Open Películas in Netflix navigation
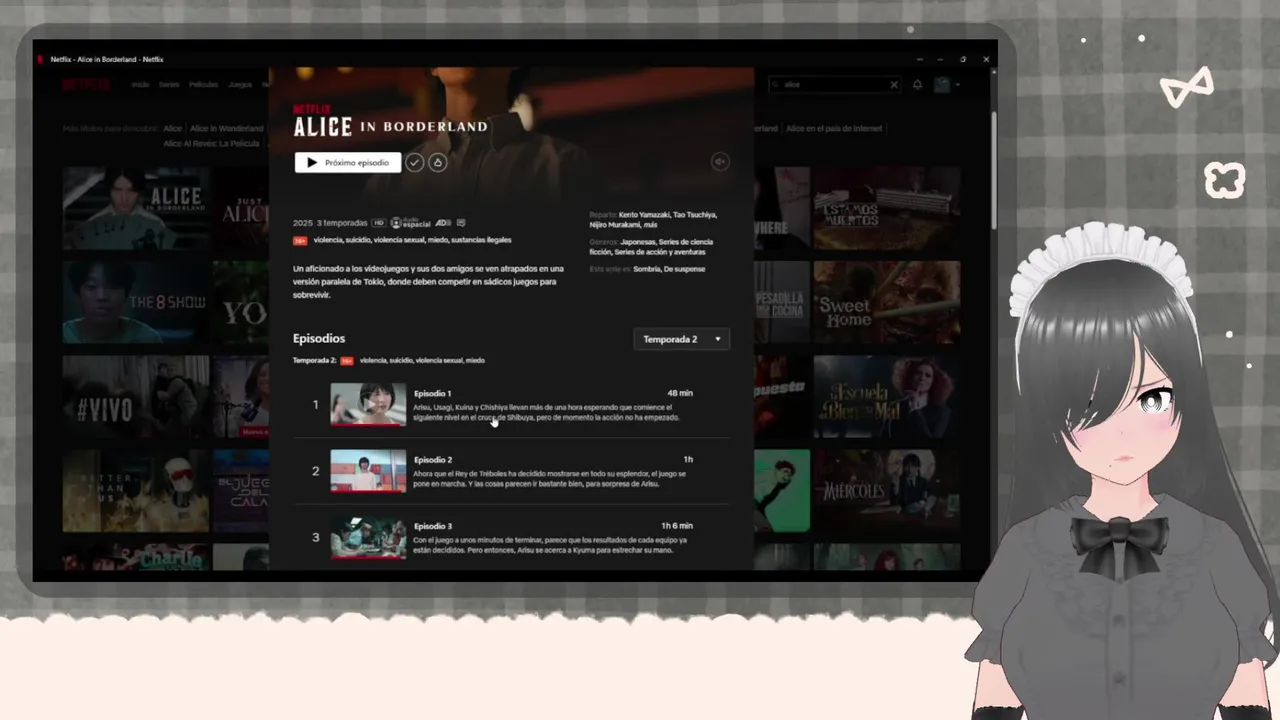 (203, 85)
